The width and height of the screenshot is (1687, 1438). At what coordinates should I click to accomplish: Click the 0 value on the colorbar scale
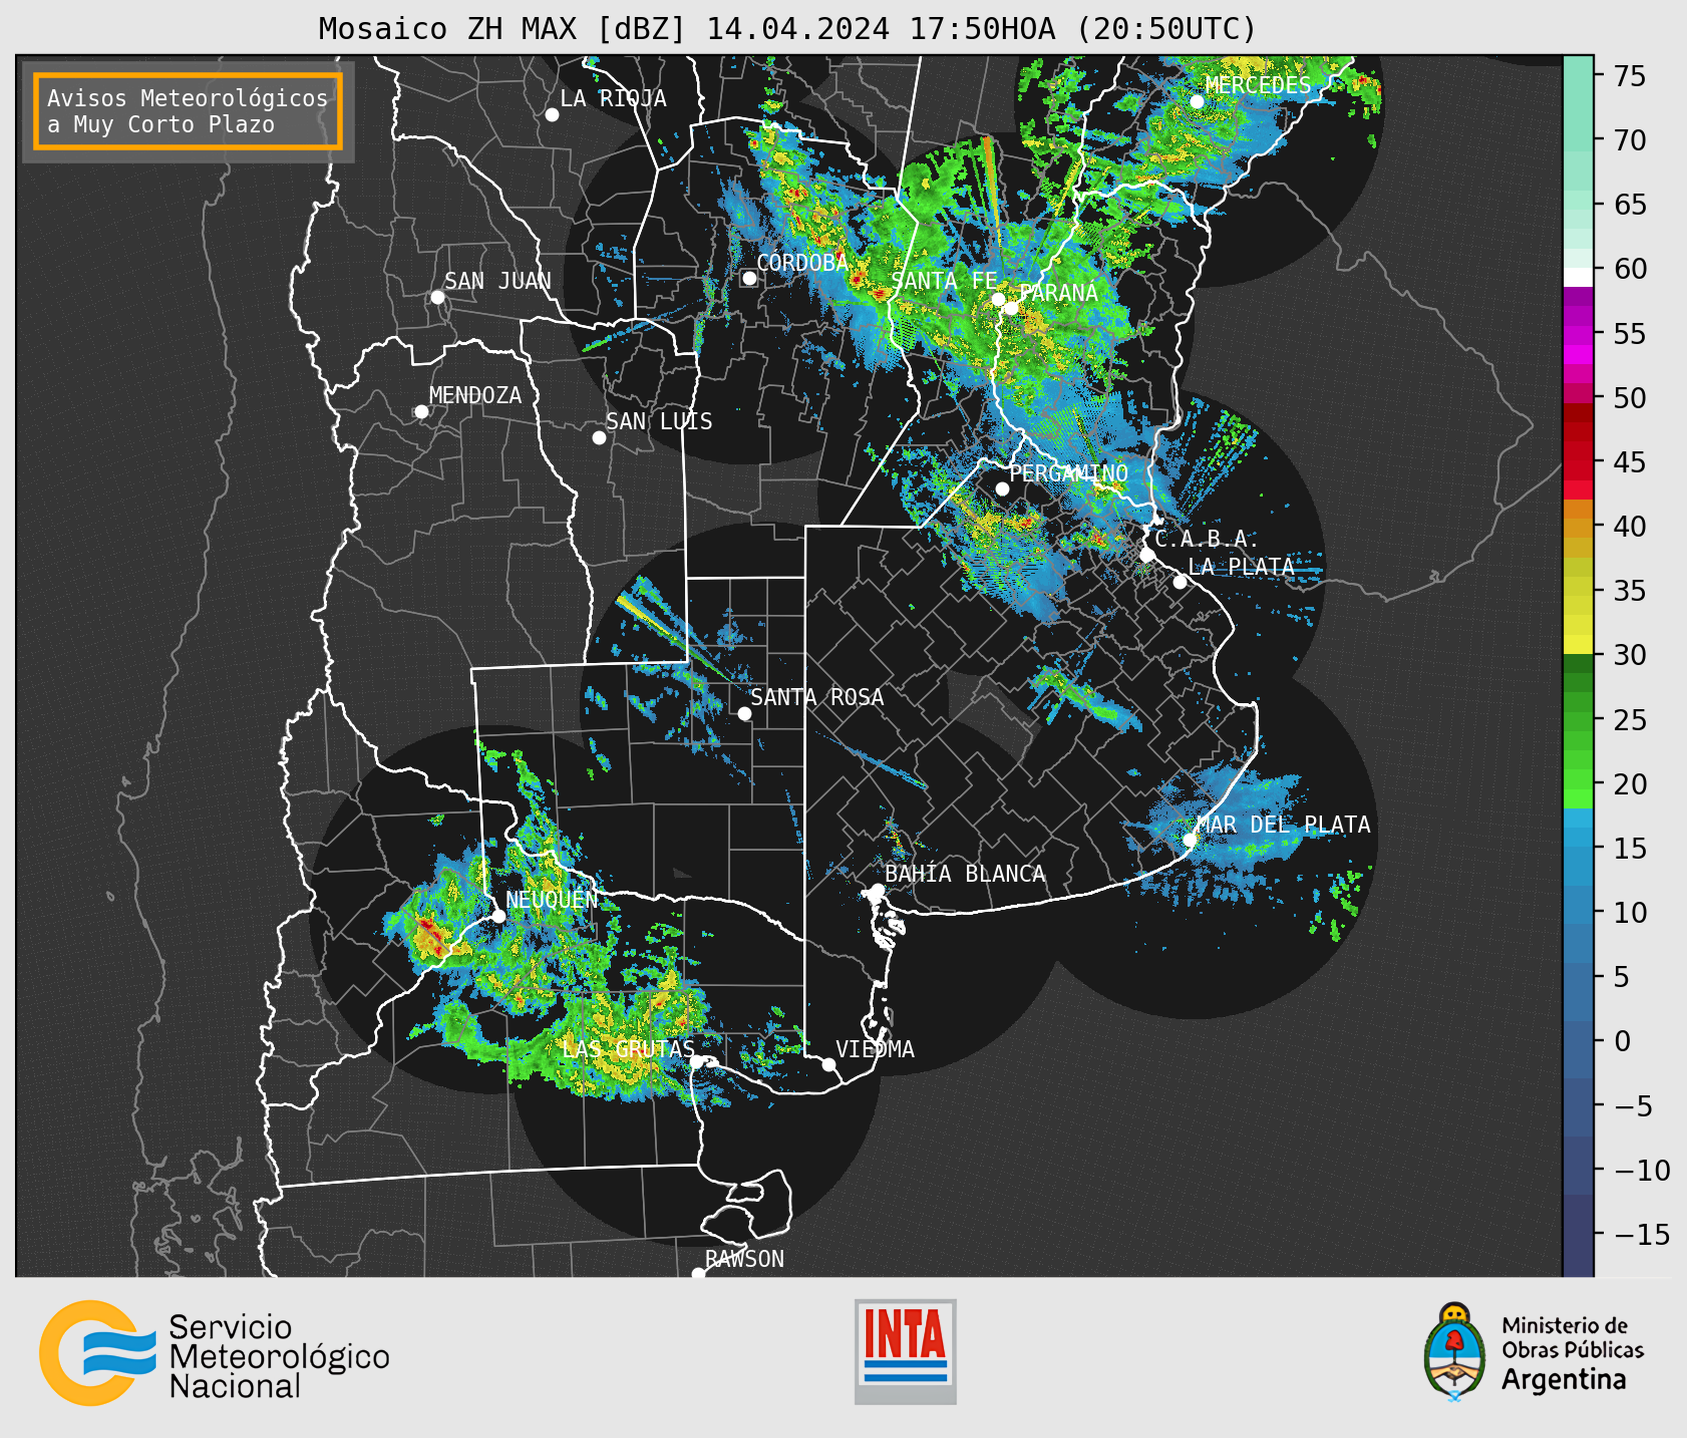pos(1622,1041)
